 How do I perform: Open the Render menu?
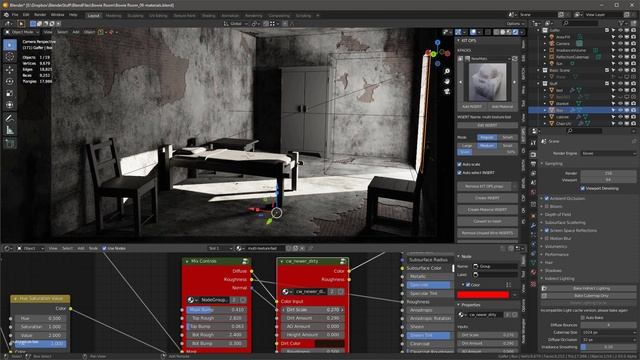pyautogui.click(x=40, y=15)
